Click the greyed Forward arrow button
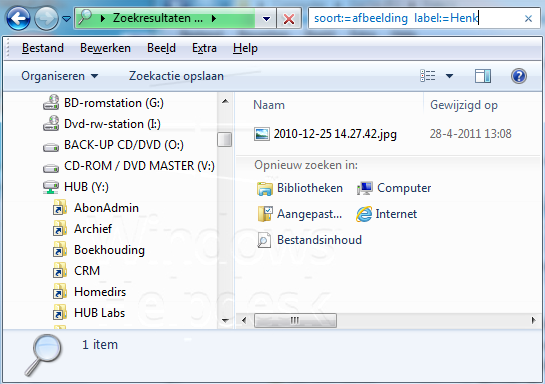The width and height of the screenshot is (545, 384). click(46, 18)
